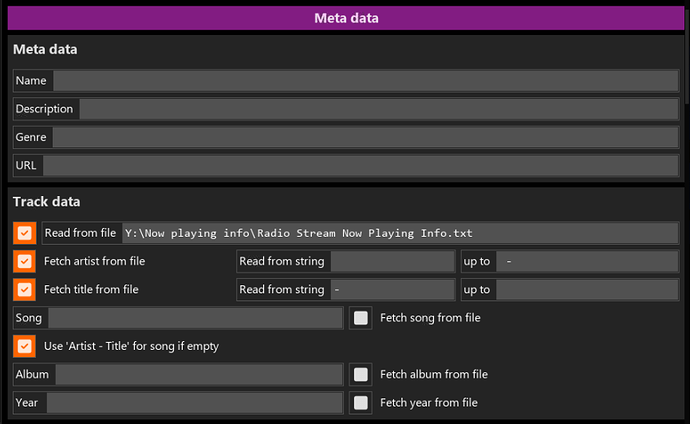
Task: Toggle Use 'Artist - Title' for song checkbox
Action: (x=24, y=346)
